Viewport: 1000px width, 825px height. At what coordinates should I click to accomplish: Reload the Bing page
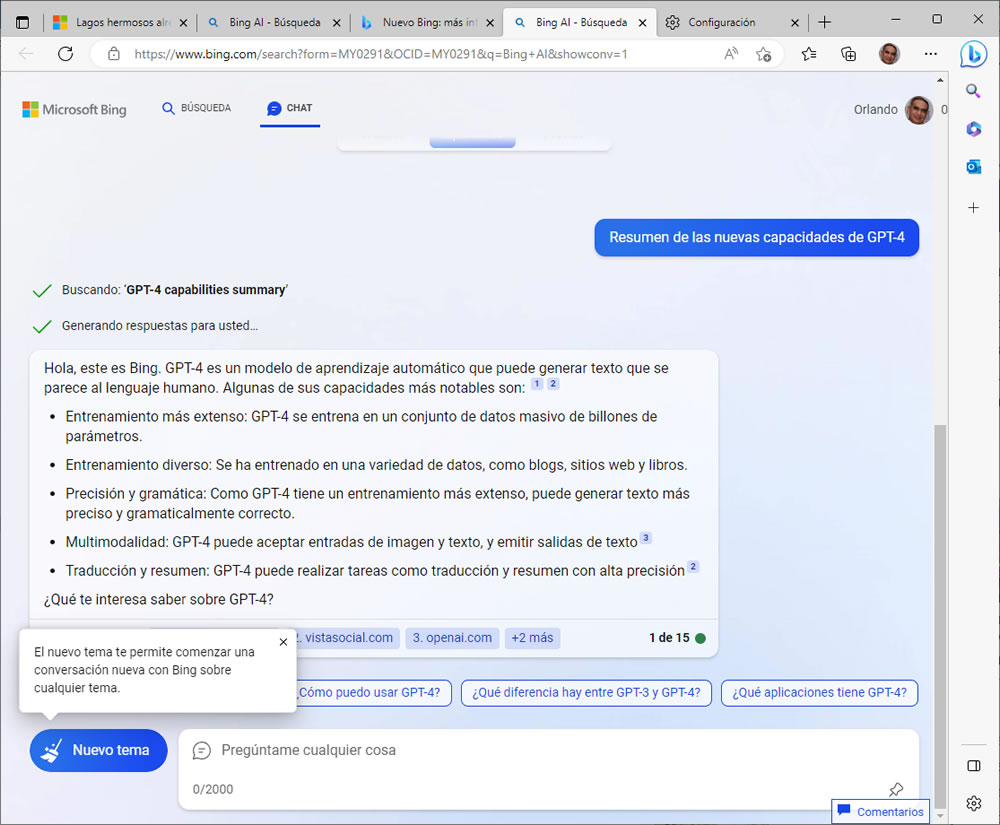(x=66, y=54)
